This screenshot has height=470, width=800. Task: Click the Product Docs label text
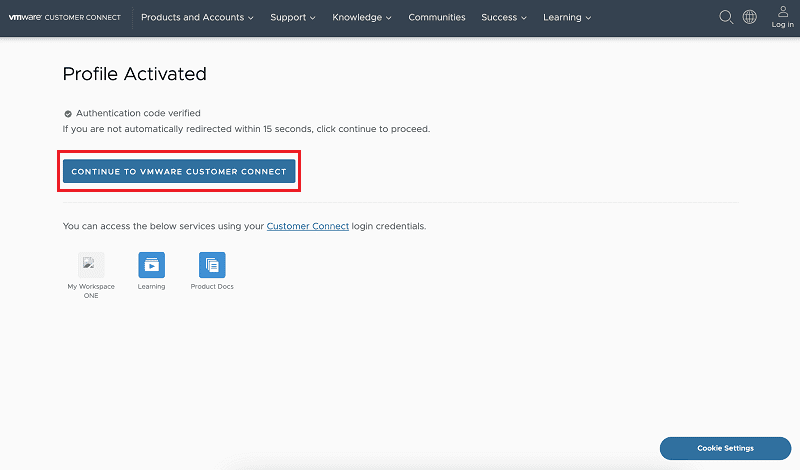click(212, 287)
